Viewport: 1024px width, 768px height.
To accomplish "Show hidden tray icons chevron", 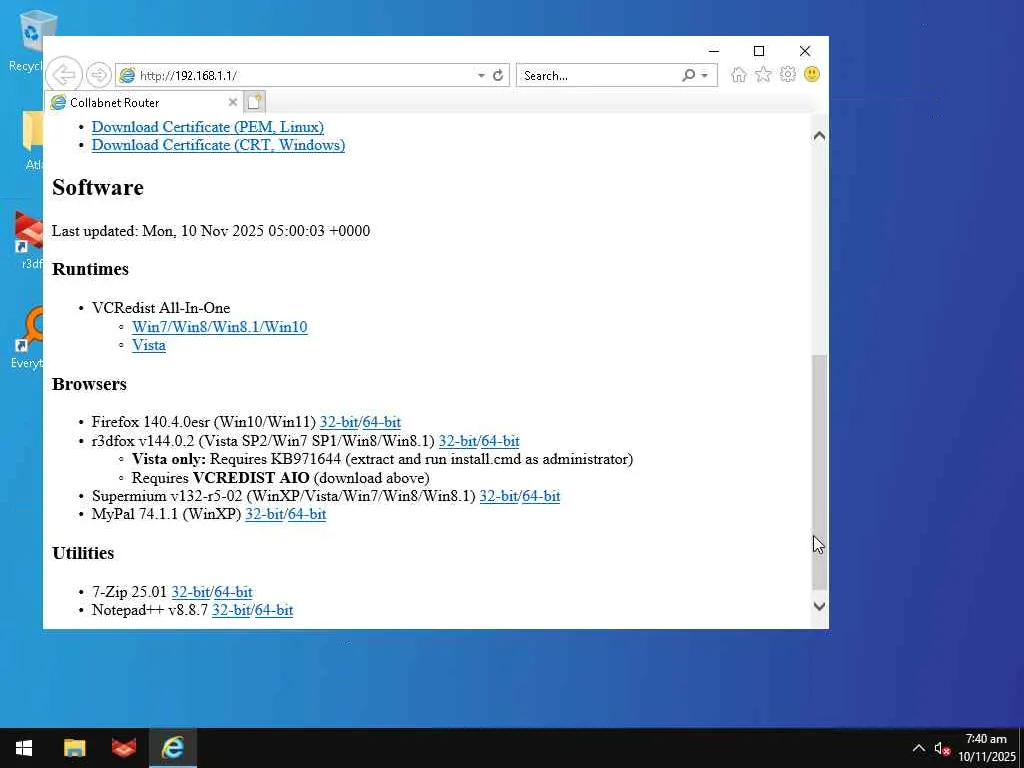I will pyautogui.click(x=918, y=748).
